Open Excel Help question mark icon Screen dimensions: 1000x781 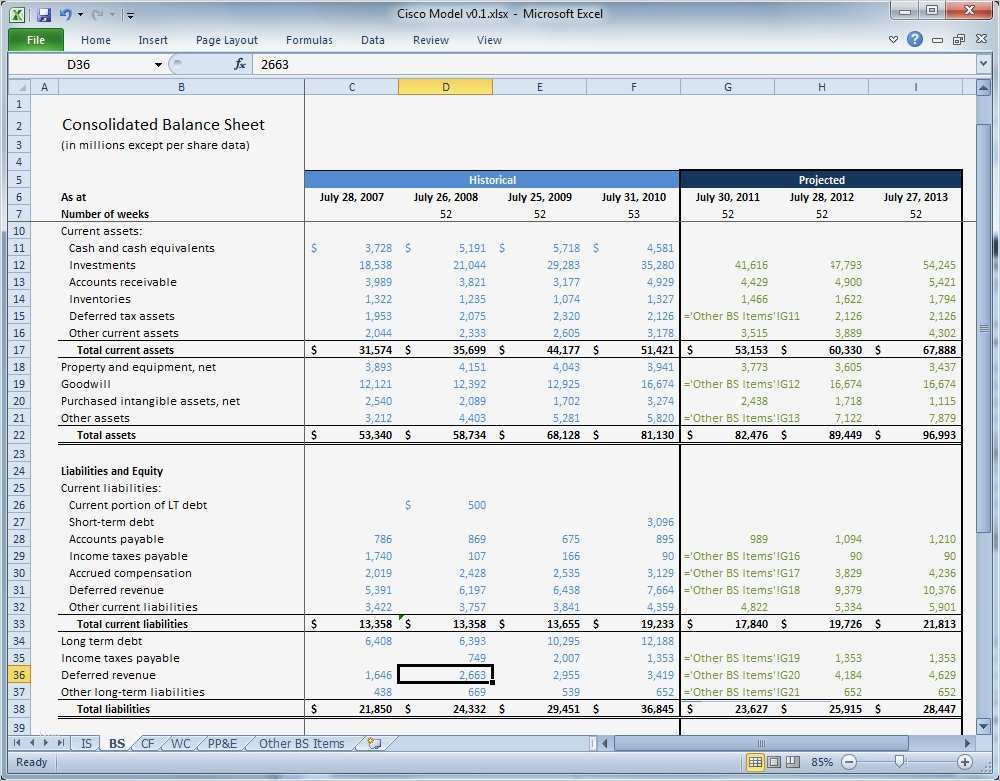pyautogui.click(x=915, y=40)
